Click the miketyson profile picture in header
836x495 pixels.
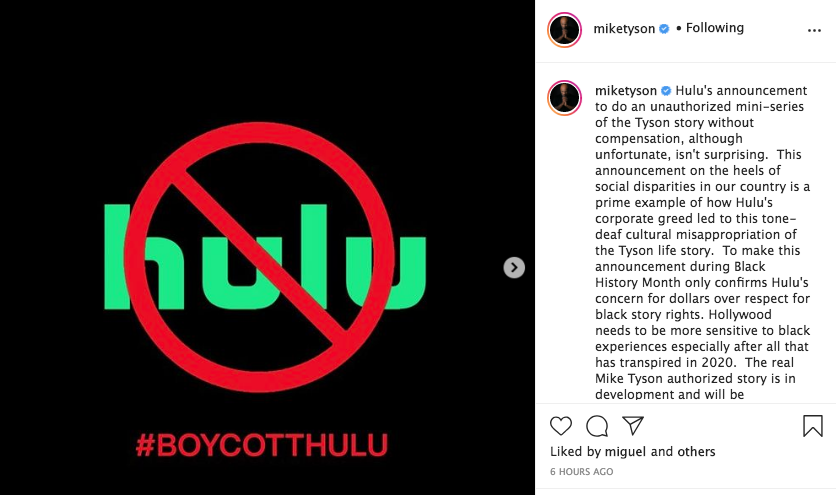(565, 30)
